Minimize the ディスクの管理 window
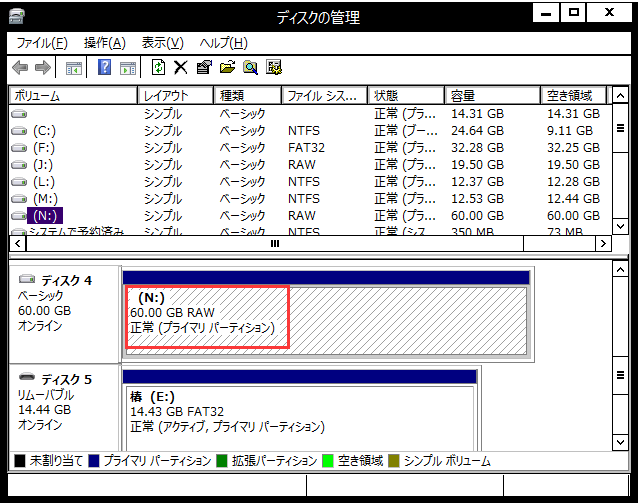Screen dimensions: 639x503 (x=546, y=13)
